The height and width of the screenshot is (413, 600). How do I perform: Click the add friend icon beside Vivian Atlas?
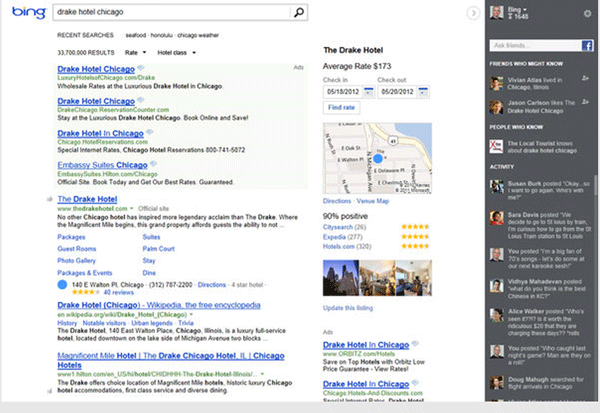point(585,78)
